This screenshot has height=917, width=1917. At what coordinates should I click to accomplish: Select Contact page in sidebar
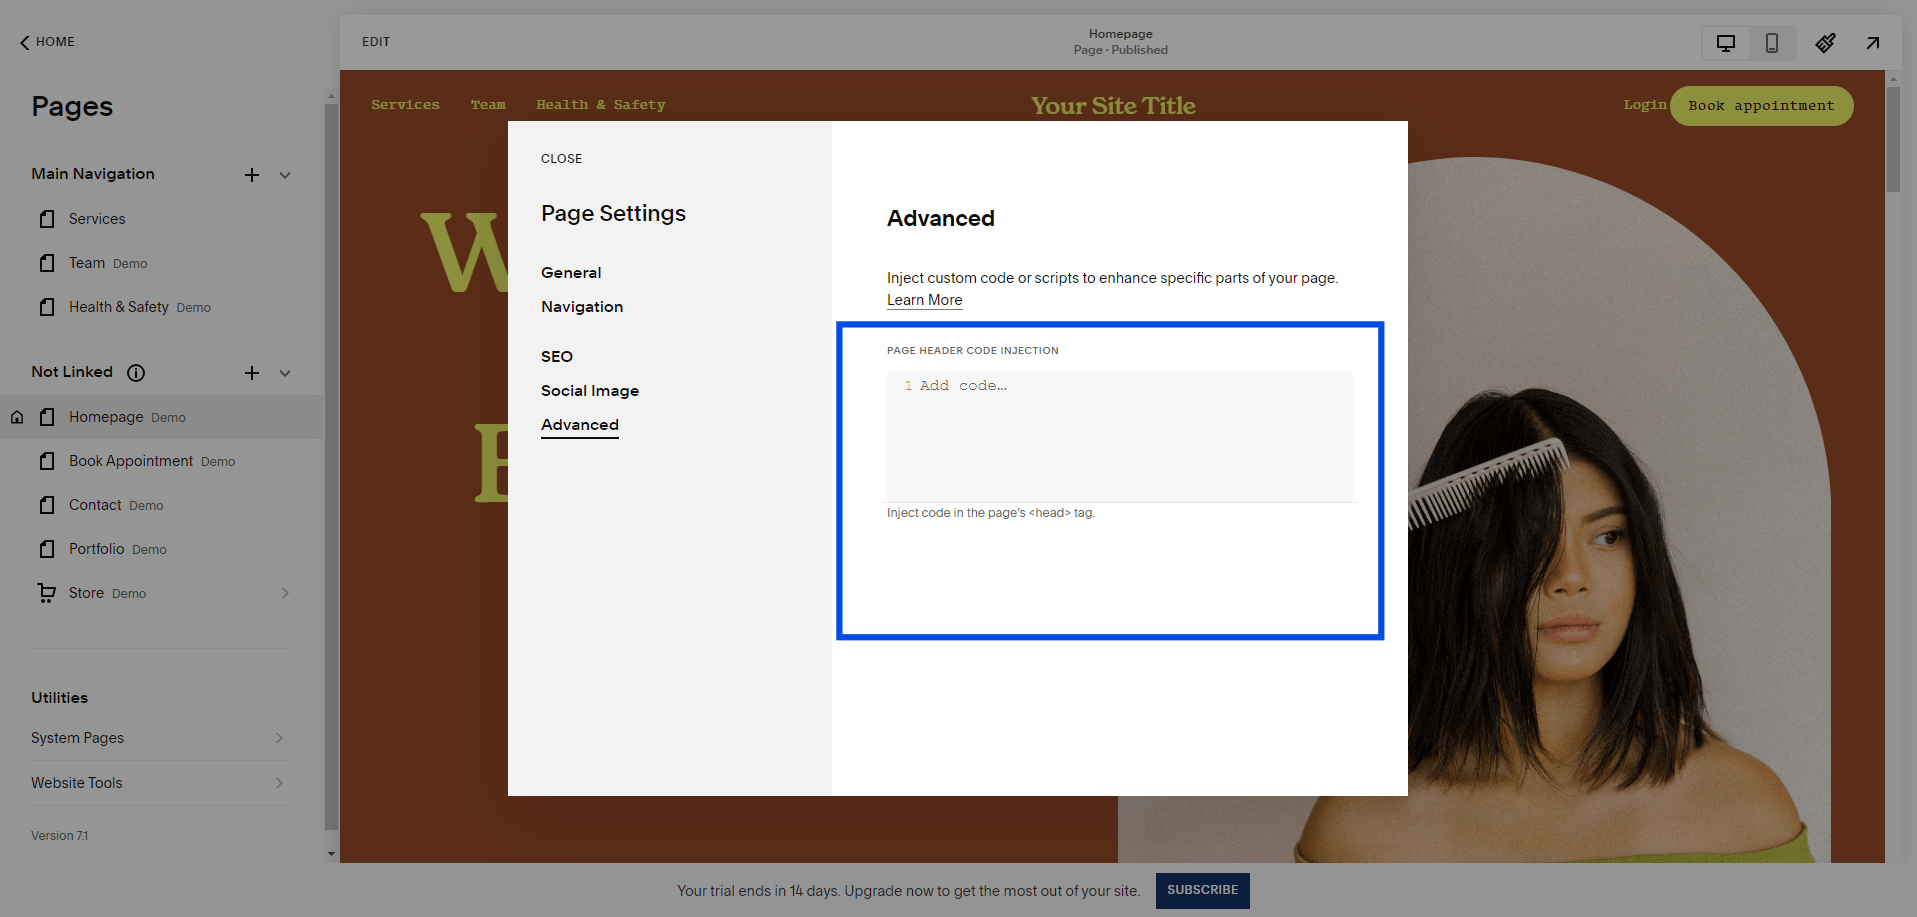coord(95,505)
